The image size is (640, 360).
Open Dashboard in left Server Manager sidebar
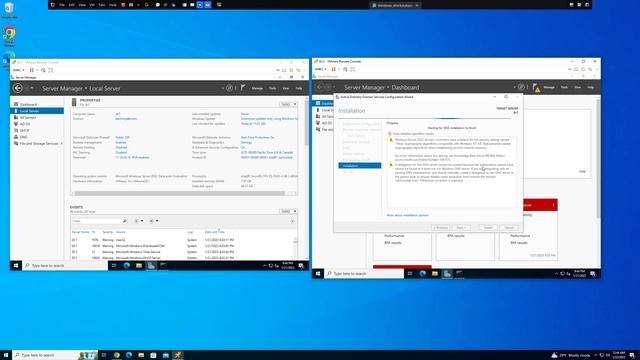pos(28,104)
